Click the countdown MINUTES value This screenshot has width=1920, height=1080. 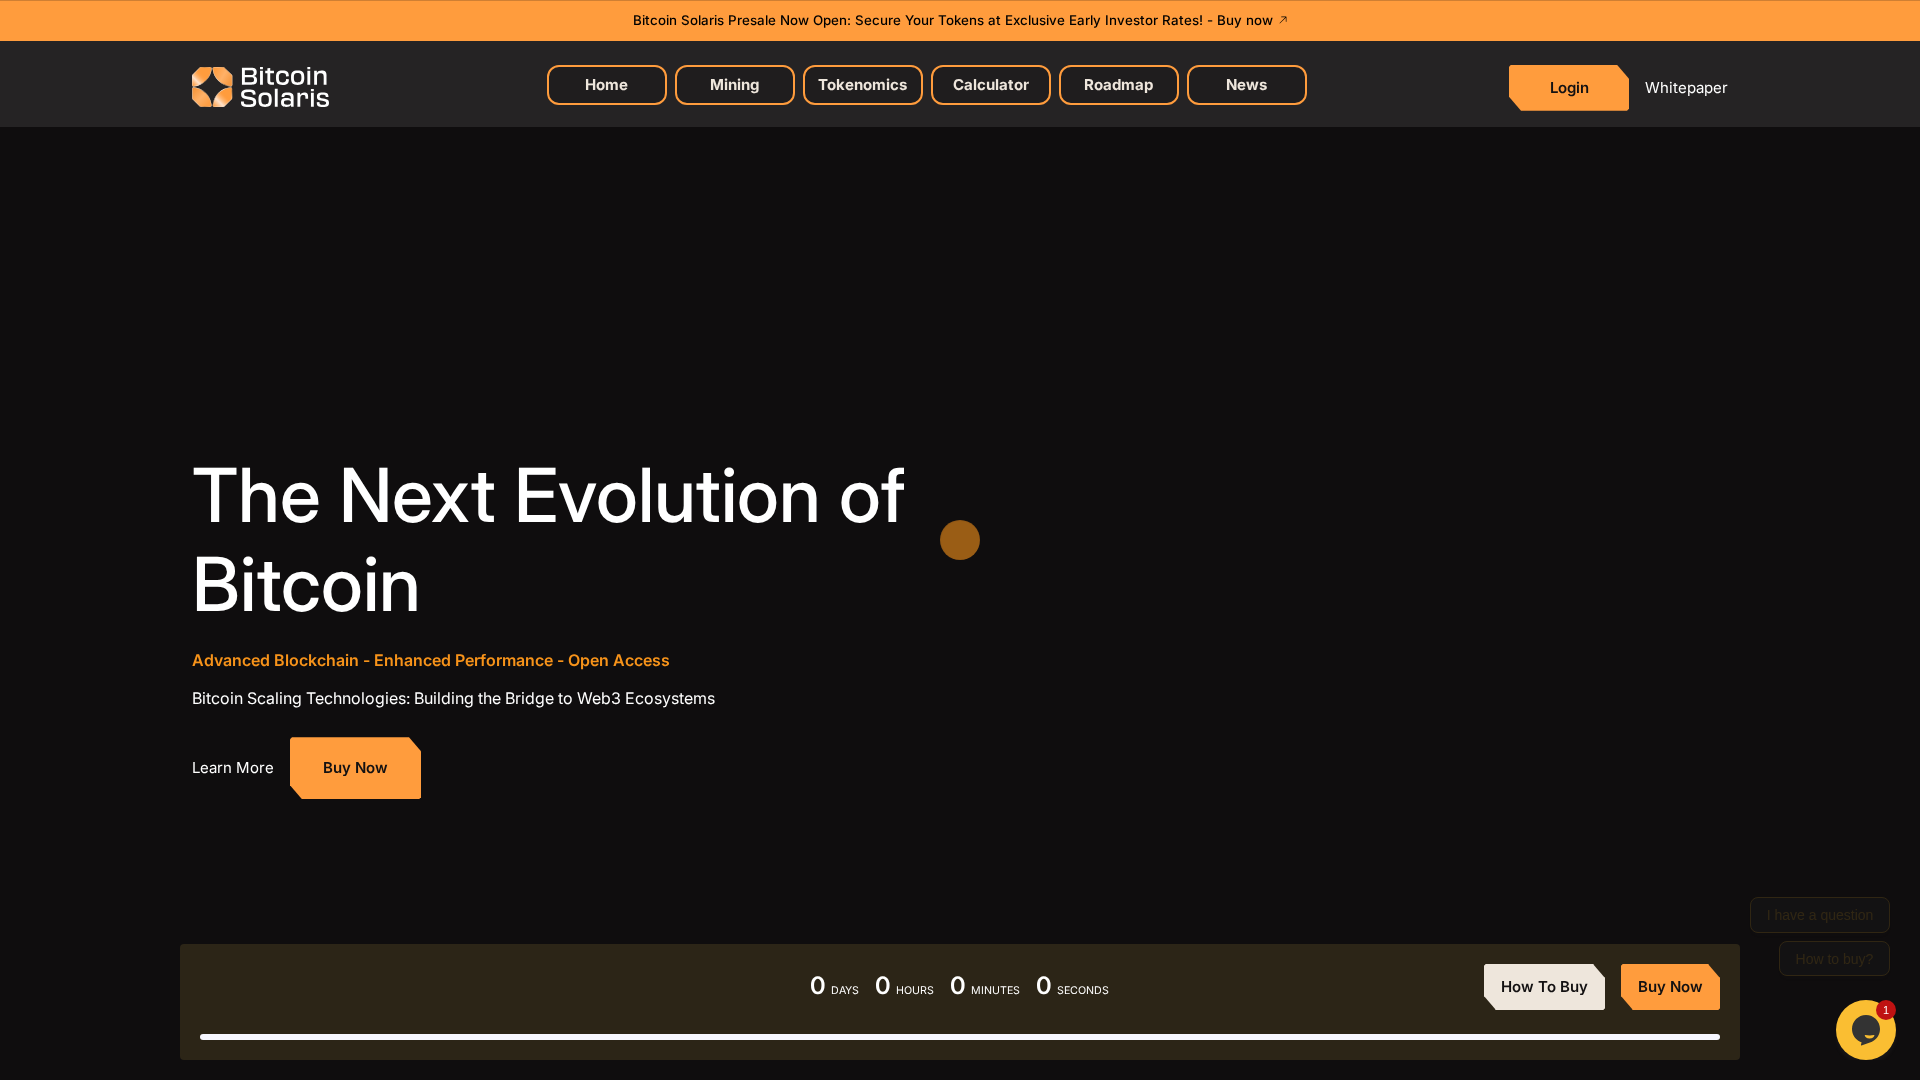pyautogui.click(x=957, y=985)
